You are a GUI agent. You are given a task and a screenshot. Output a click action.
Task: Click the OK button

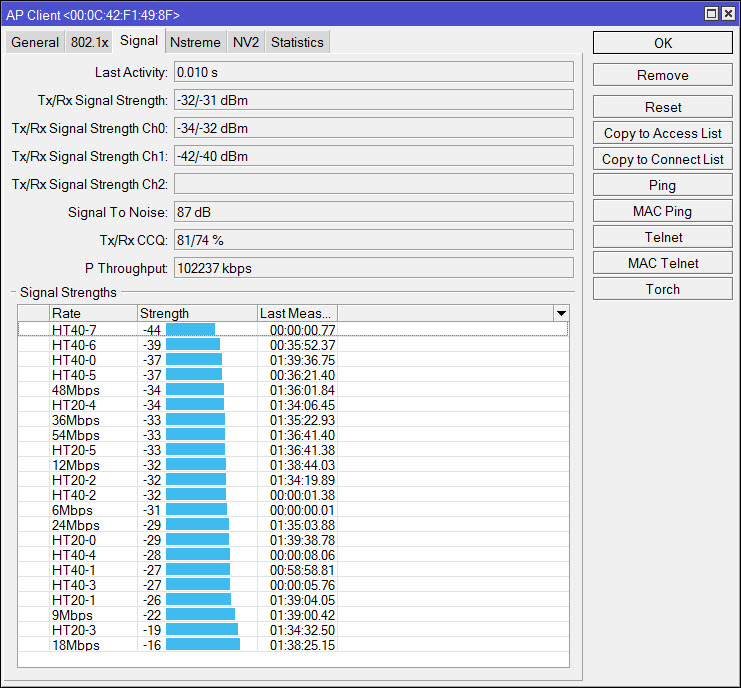[x=663, y=43]
